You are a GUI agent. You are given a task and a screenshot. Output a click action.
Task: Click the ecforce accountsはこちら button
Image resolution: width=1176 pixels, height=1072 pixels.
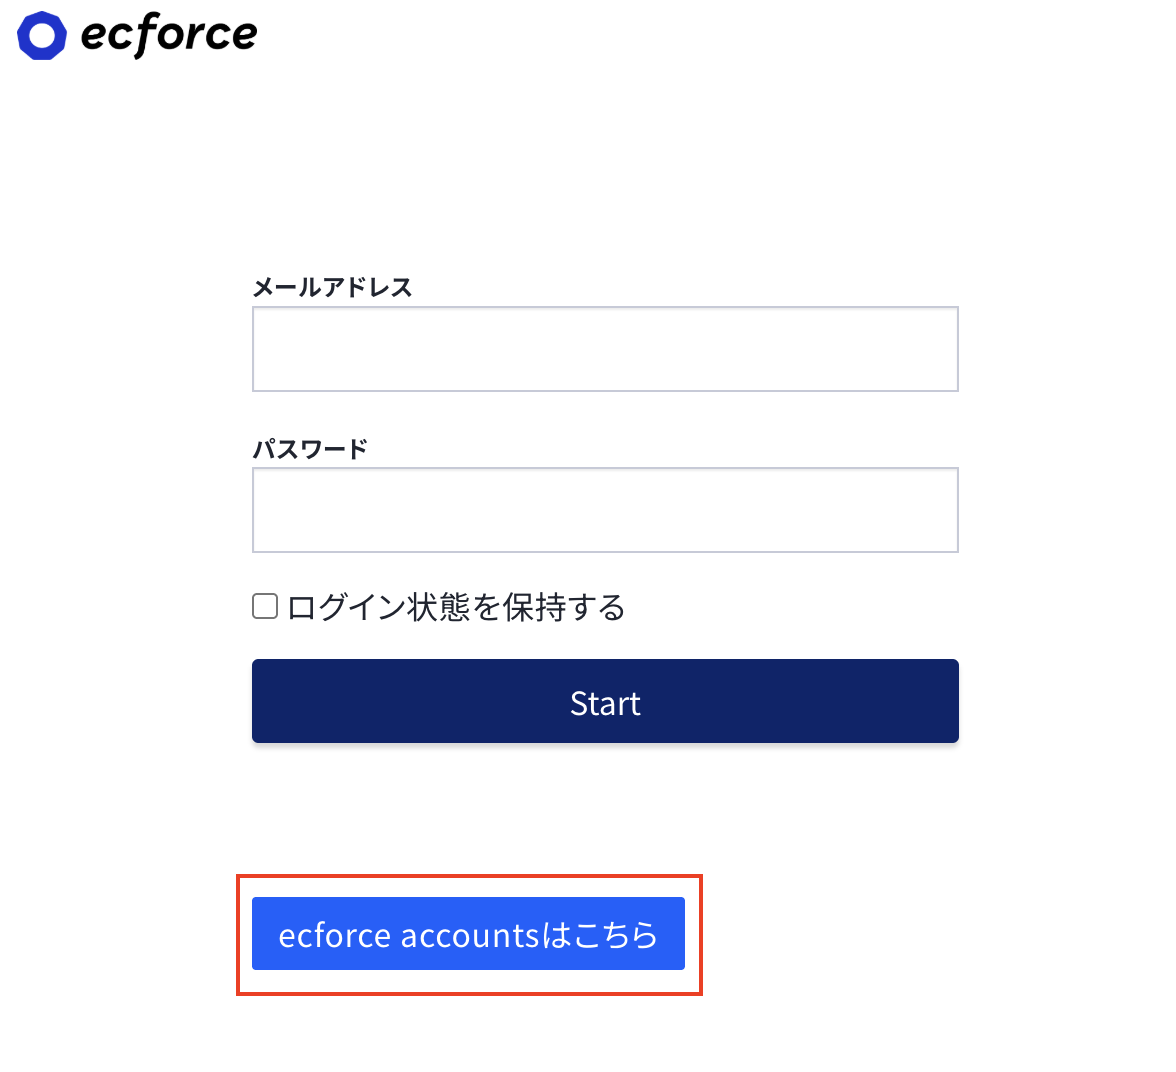click(468, 934)
